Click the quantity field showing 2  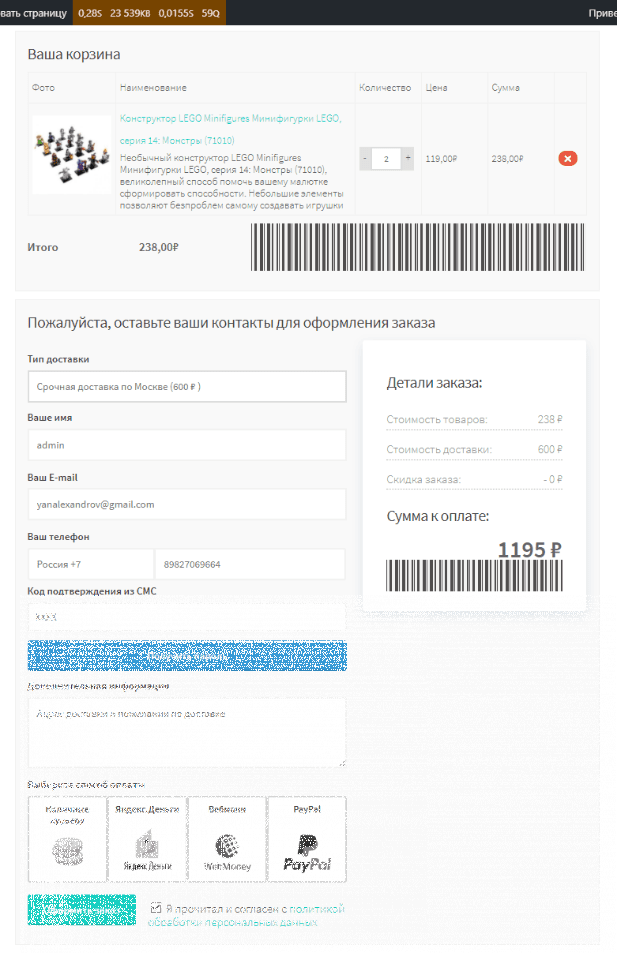coord(386,158)
